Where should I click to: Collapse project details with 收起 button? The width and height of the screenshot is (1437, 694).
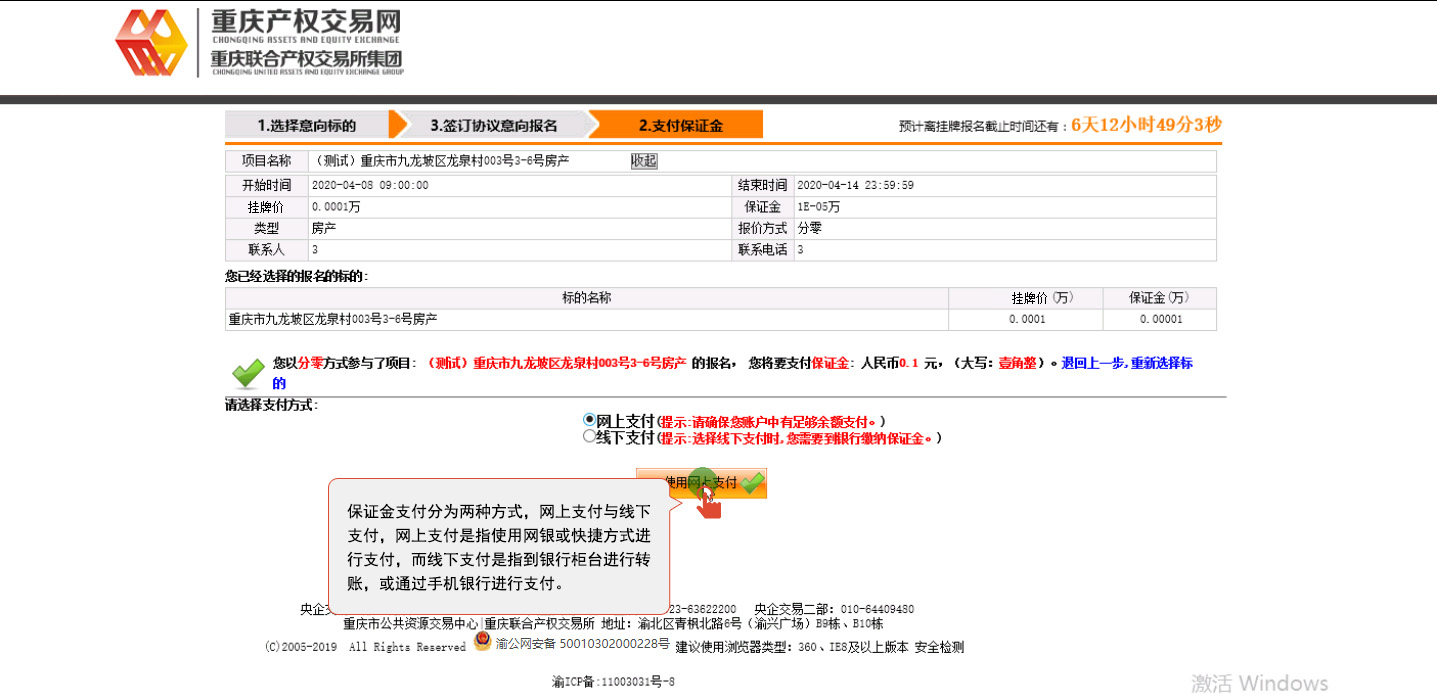tap(644, 160)
